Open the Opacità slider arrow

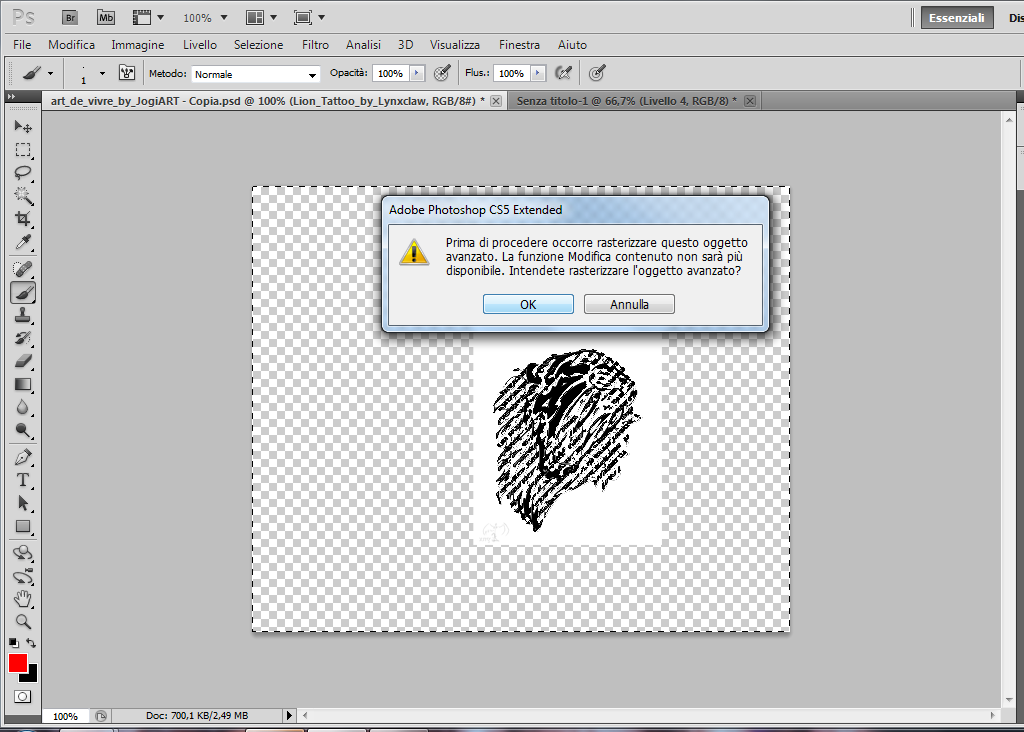[417, 73]
